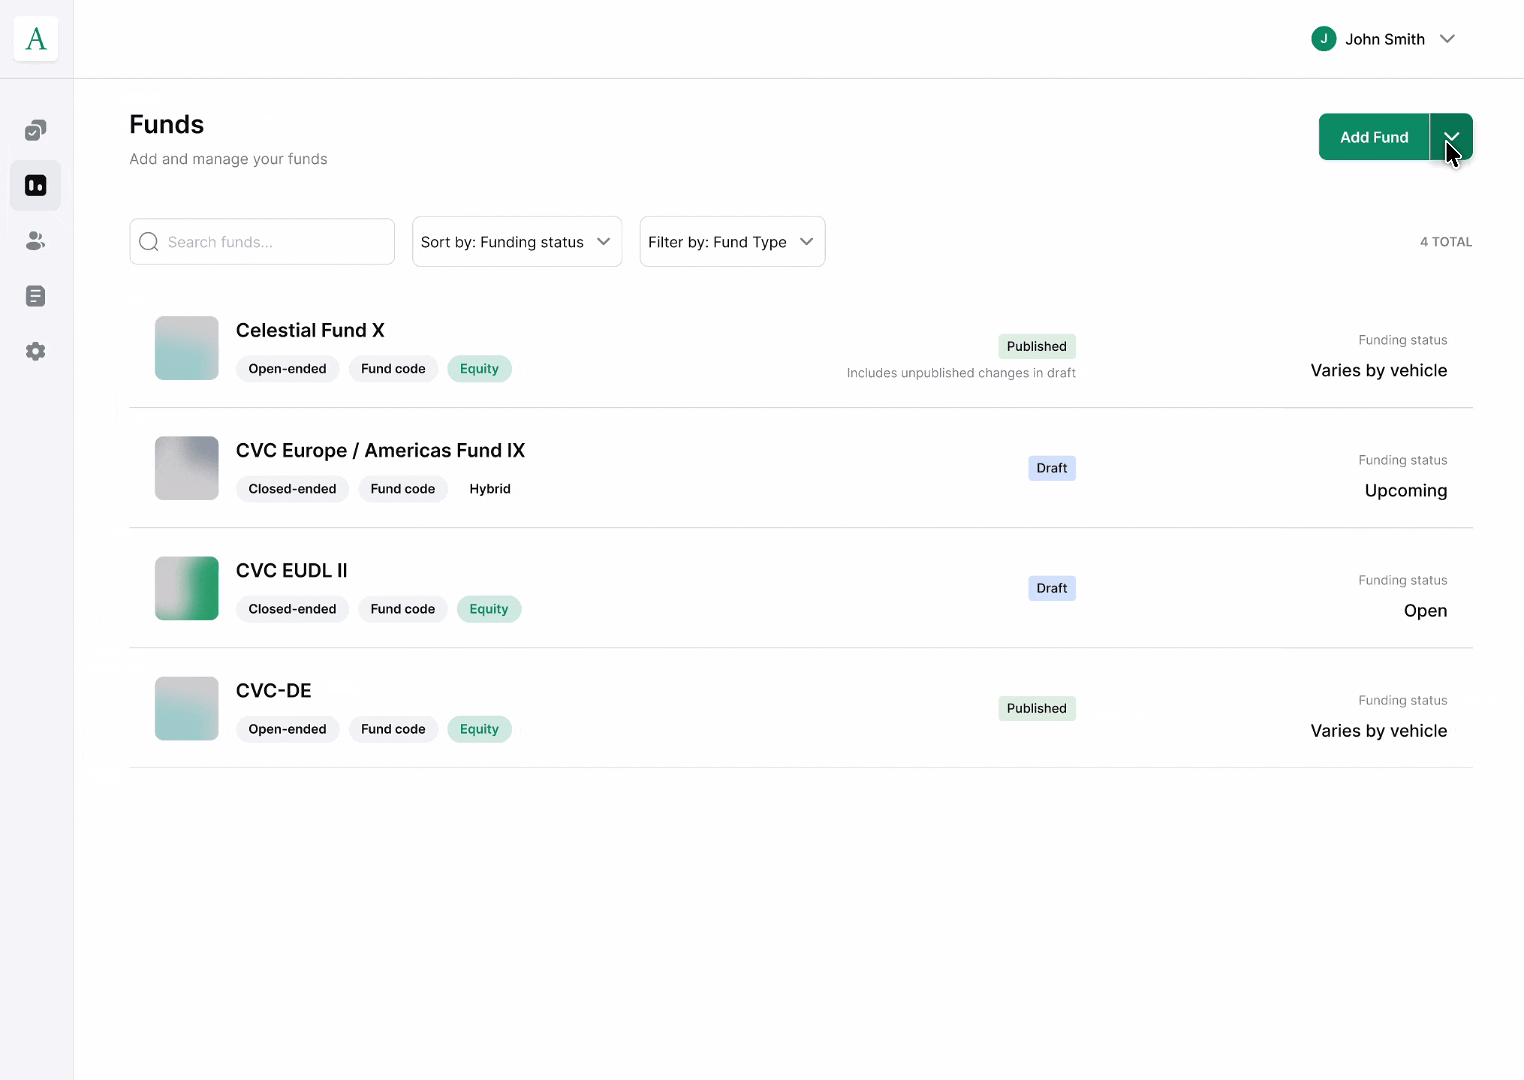Click the Funds page heading
Viewport: 1524px width, 1080px height.
coord(167,124)
